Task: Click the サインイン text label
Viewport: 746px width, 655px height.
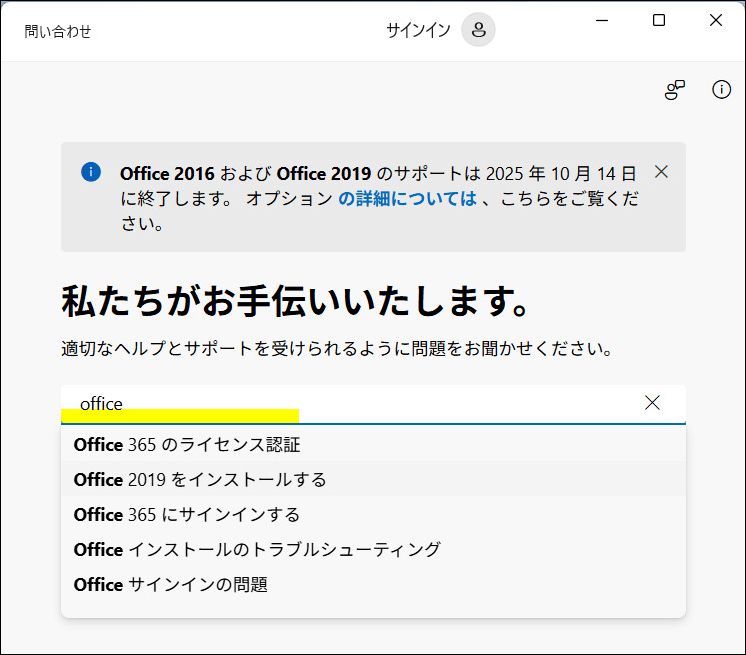Action: coord(418,30)
